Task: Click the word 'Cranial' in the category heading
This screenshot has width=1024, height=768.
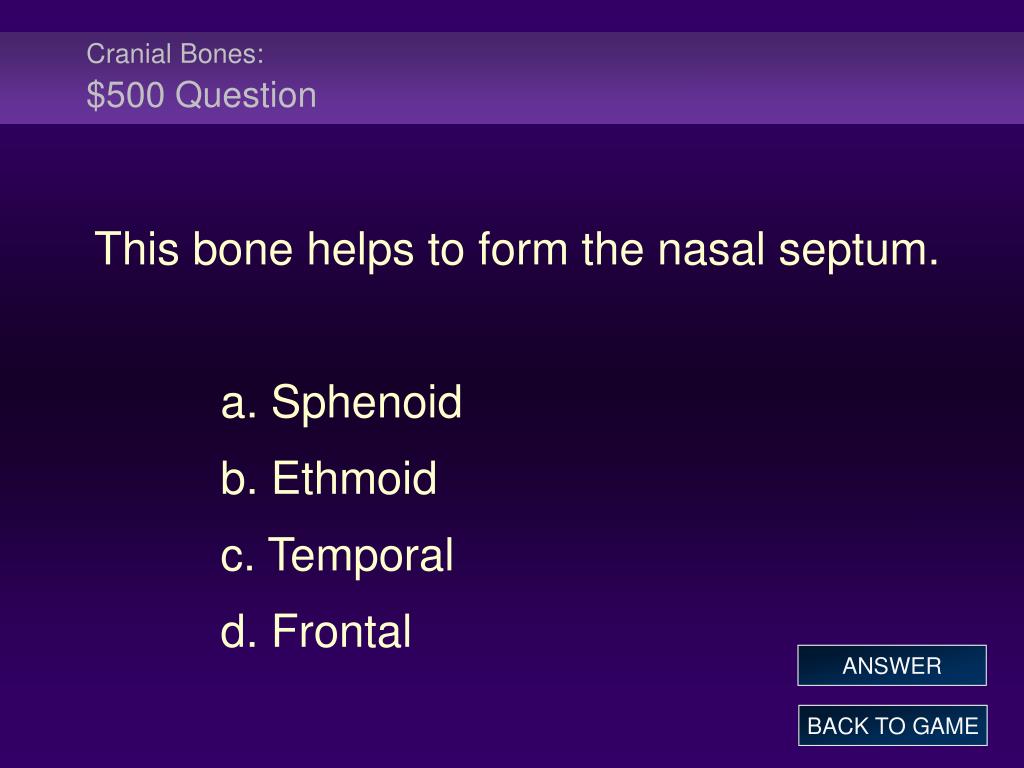Action: (x=129, y=54)
